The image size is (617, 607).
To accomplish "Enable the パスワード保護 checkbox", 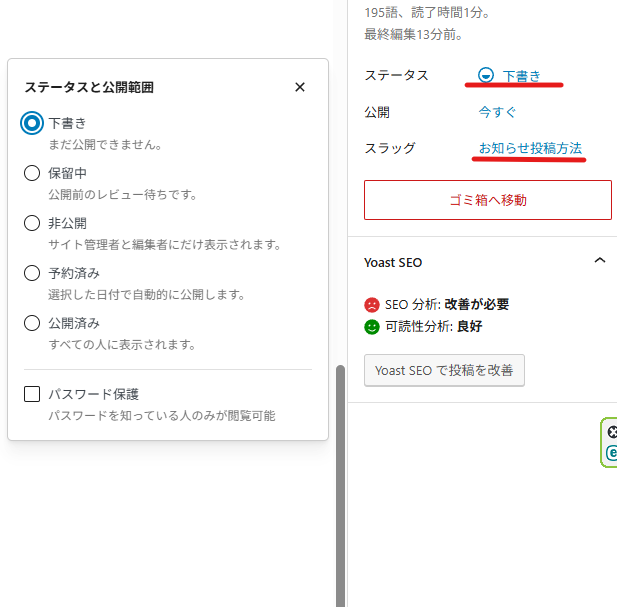I will 32,394.
